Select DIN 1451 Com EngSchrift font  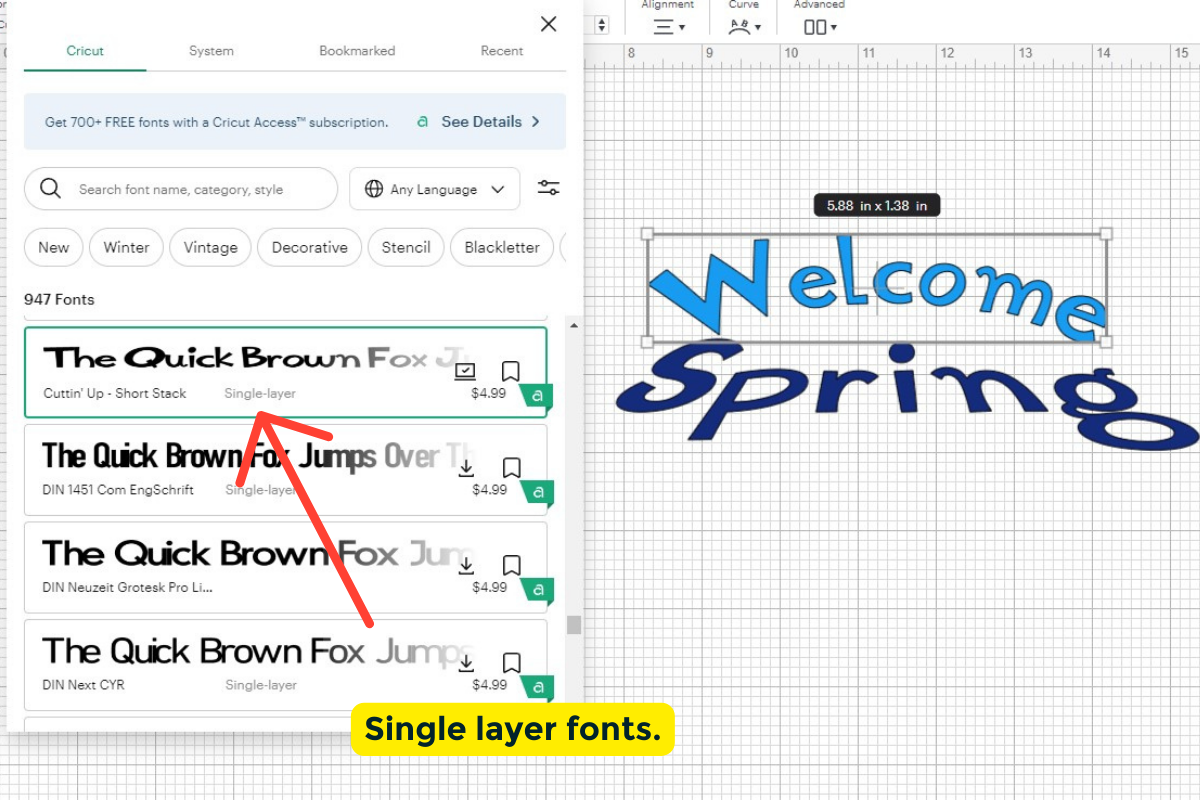tap(285, 470)
